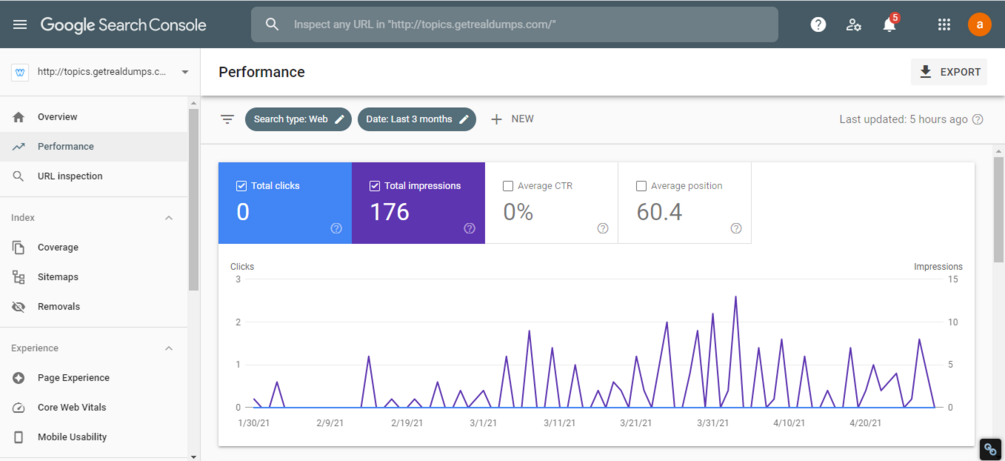This screenshot has height=461, width=1005.
Task: Uncheck the Total clicks checkbox
Action: [x=242, y=186]
